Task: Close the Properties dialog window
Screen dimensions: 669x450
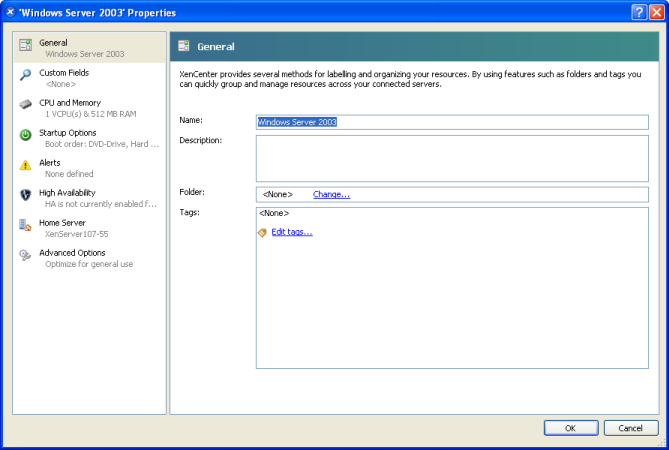Action: tap(656, 12)
